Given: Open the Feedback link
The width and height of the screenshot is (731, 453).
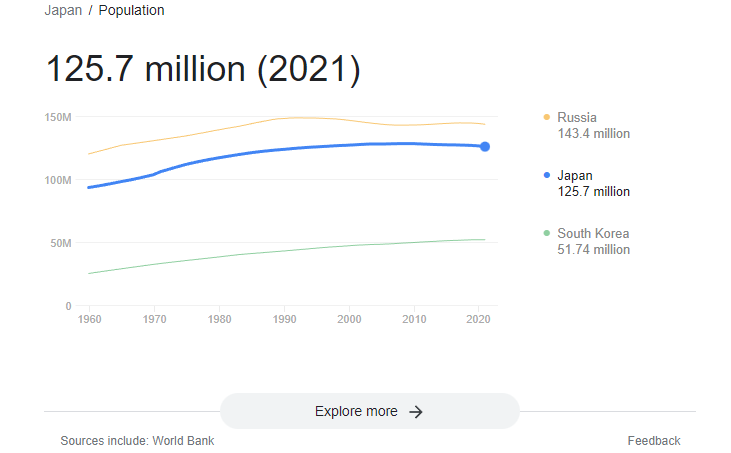Looking at the screenshot, I should click(654, 440).
